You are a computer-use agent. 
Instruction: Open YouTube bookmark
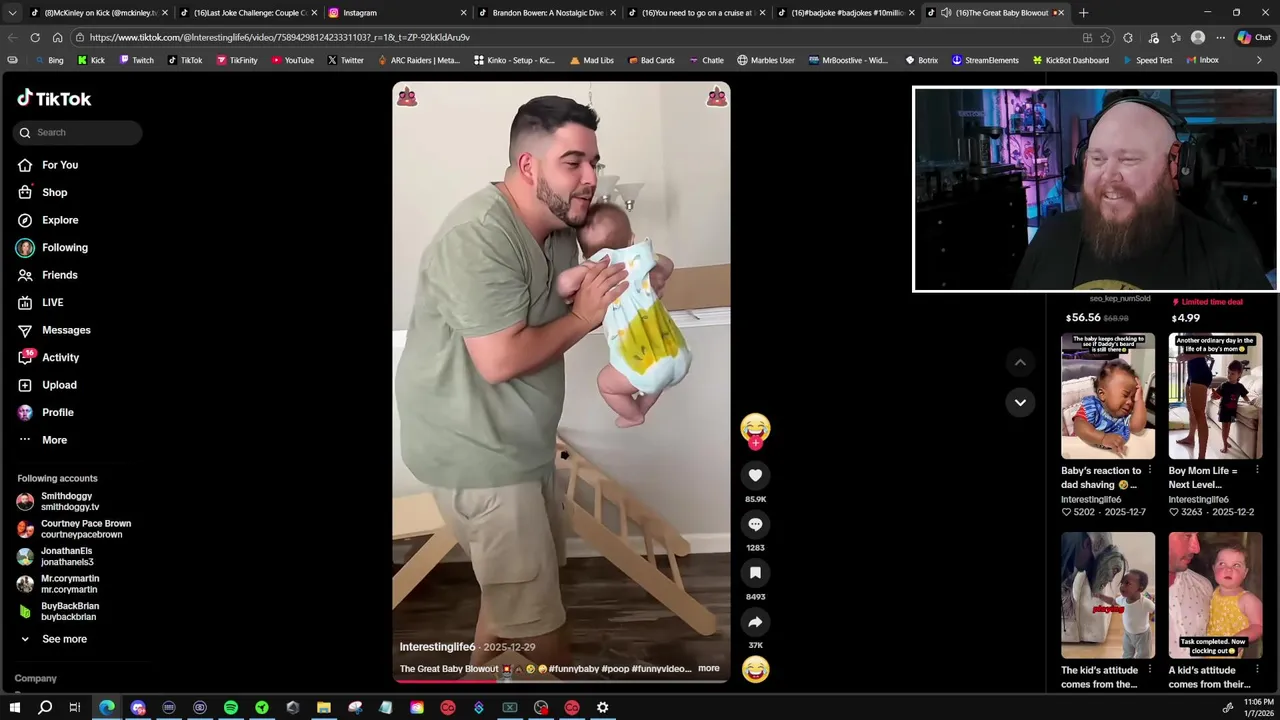[x=292, y=60]
